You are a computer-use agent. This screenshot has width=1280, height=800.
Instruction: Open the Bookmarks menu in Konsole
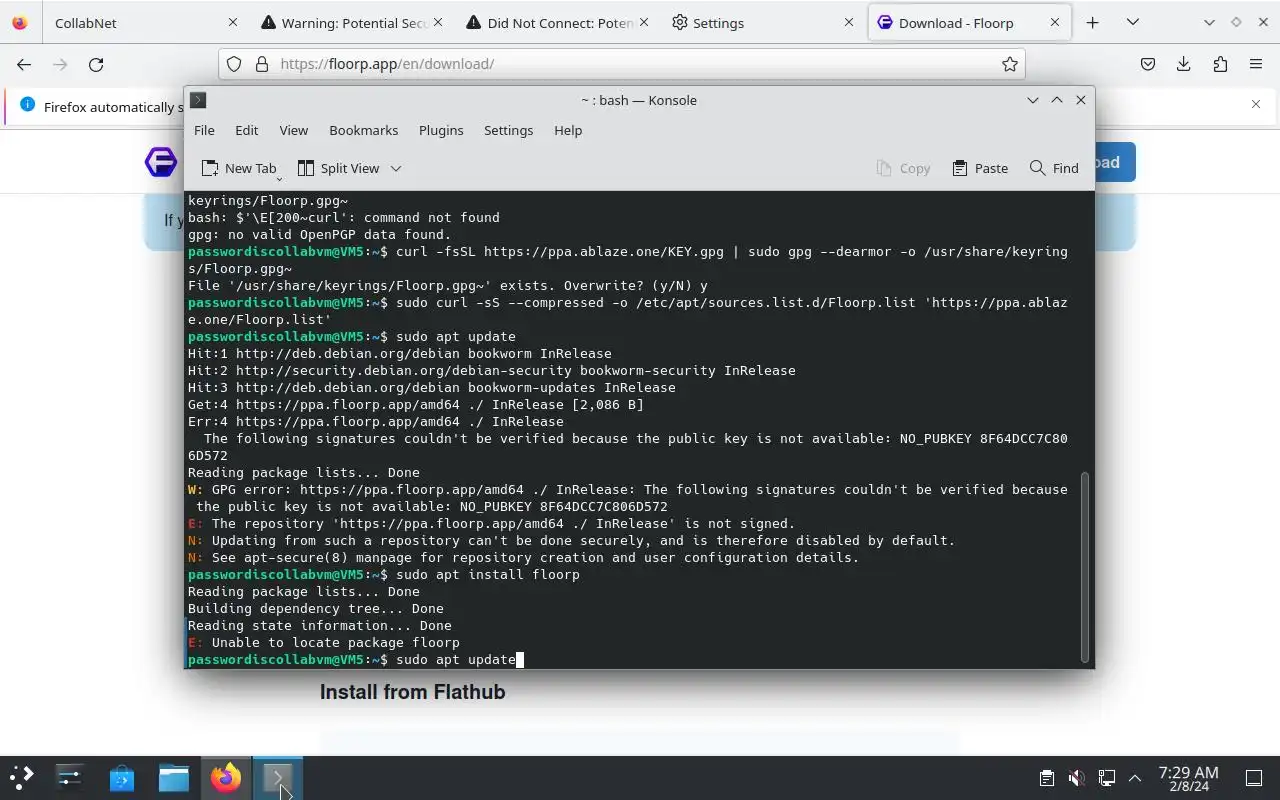[x=363, y=130]
